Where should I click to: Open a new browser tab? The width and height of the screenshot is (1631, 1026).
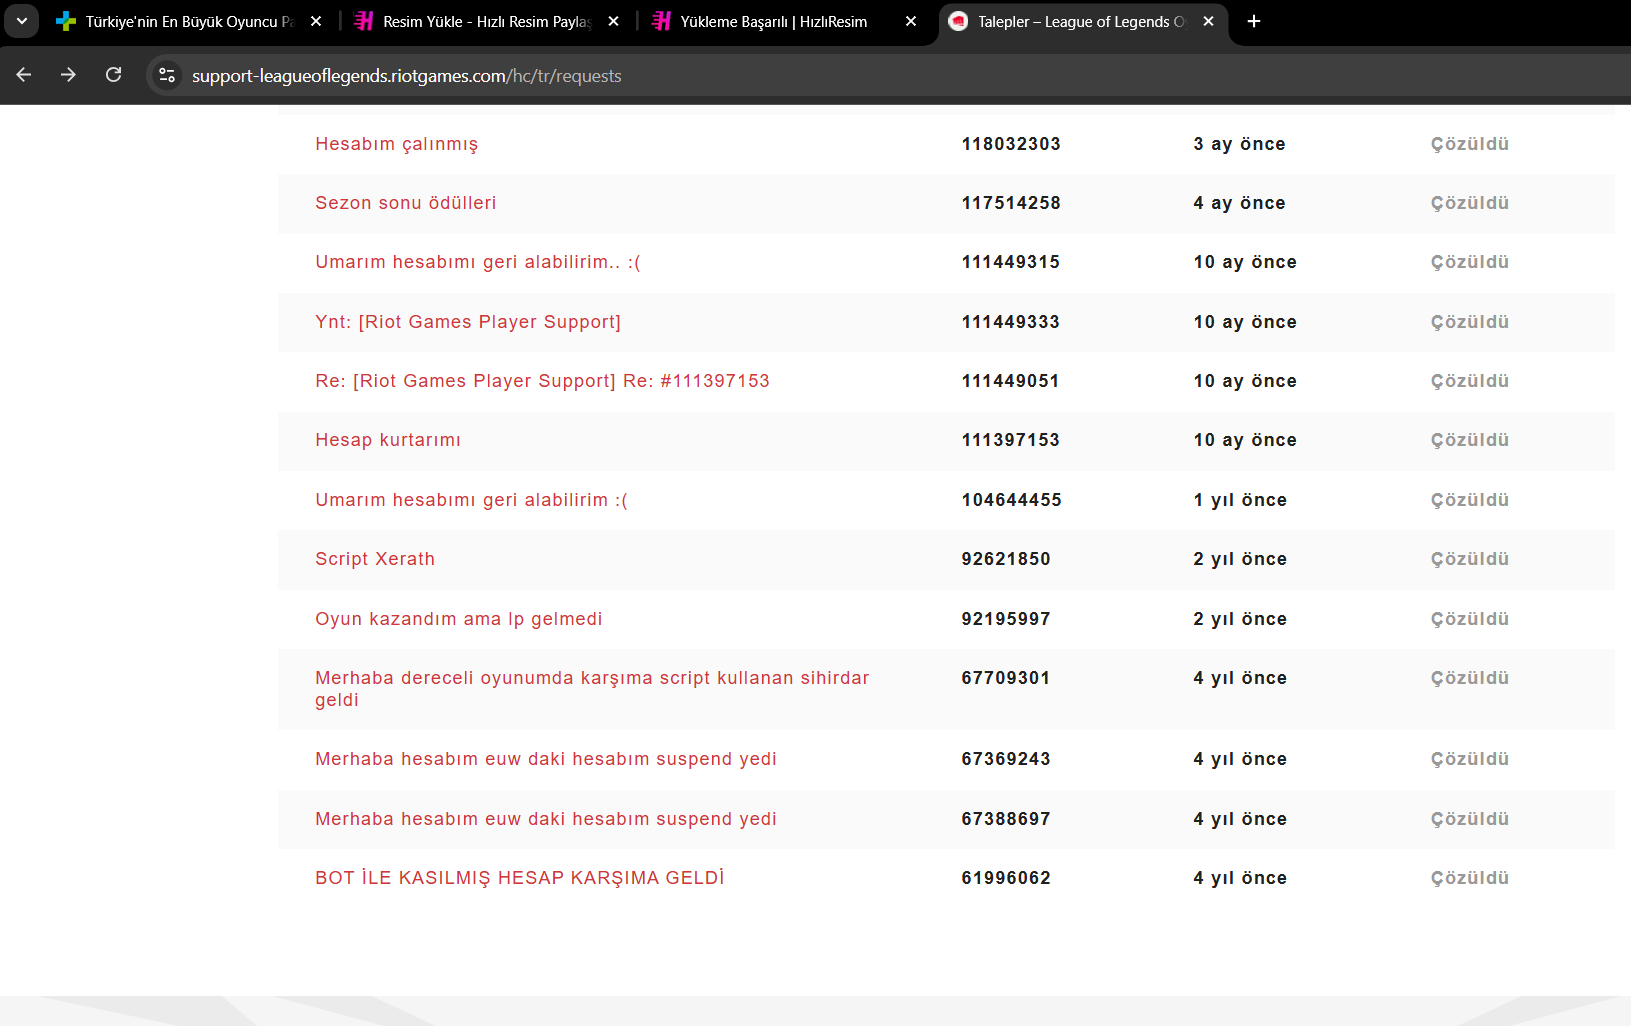click(1254, 21)
